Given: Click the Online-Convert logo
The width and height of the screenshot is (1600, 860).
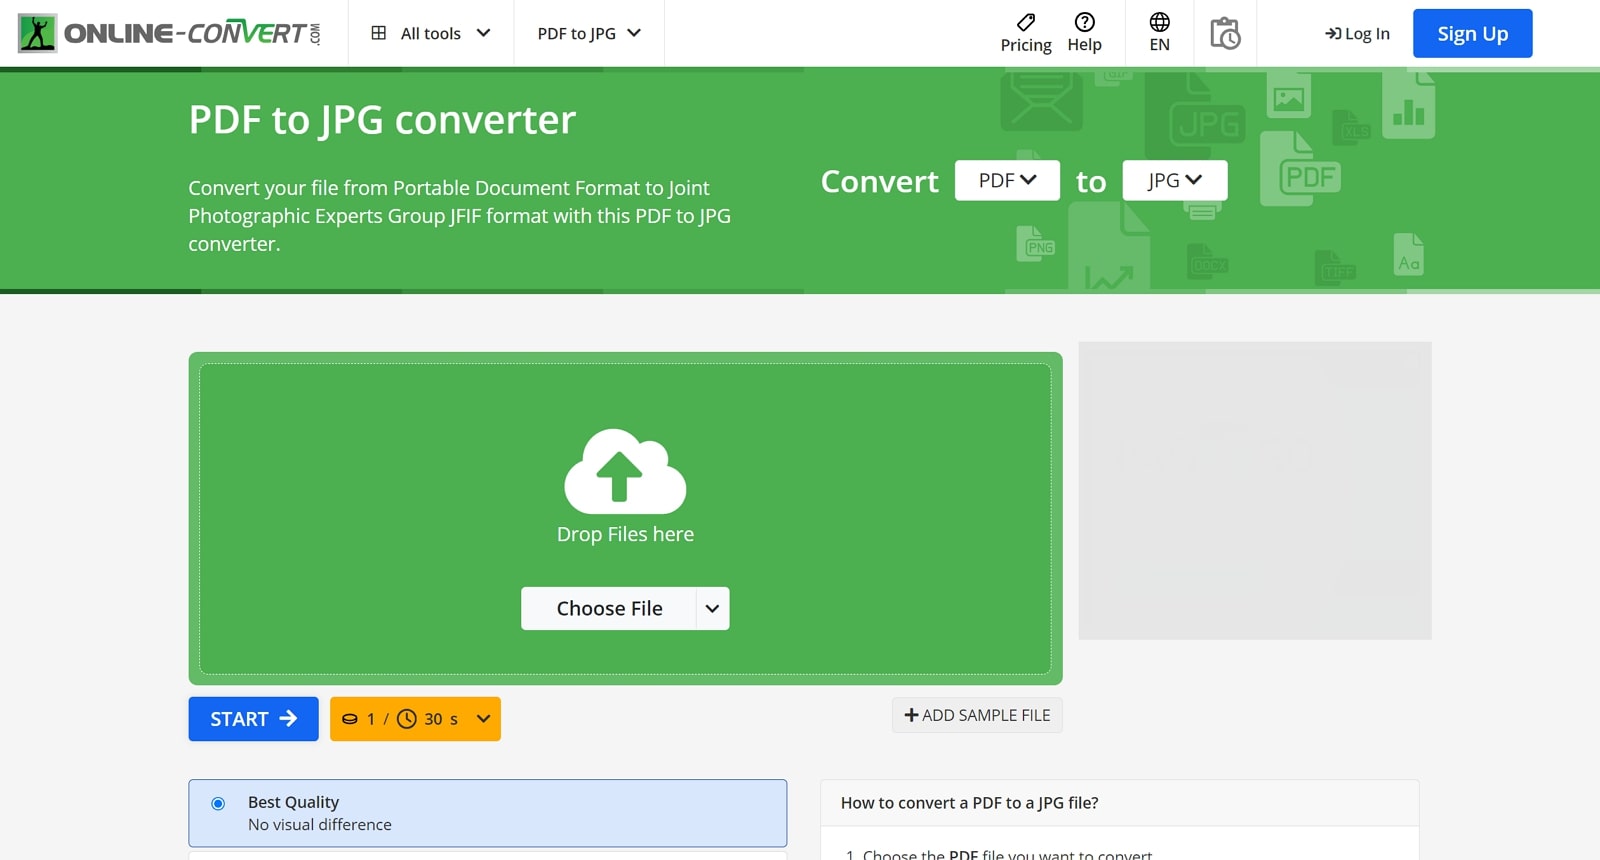Looking at the screenshot, I should pyautogui.click(x=169, y=33).
